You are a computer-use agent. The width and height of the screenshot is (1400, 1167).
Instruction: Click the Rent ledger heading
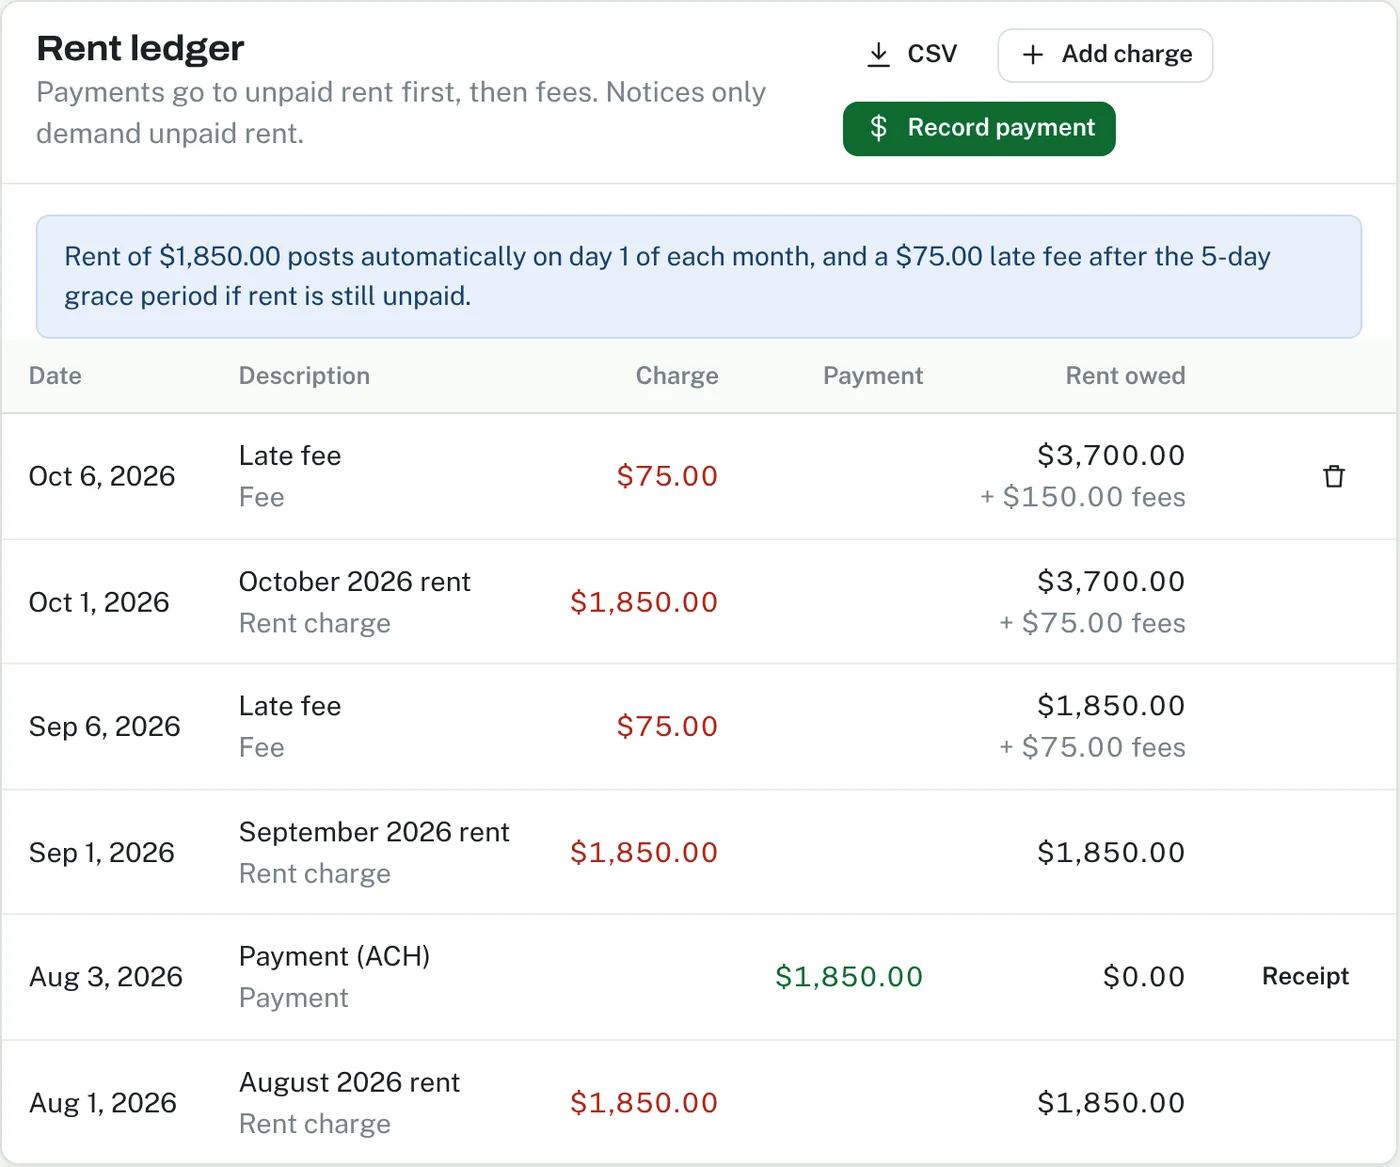(140, 48)
